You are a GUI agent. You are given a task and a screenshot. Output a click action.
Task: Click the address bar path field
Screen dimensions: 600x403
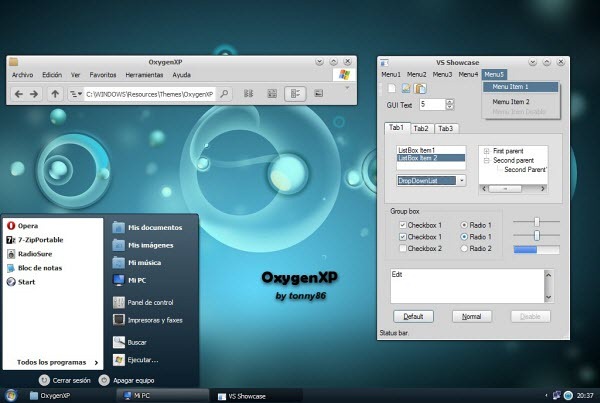(x=149, y=94)
